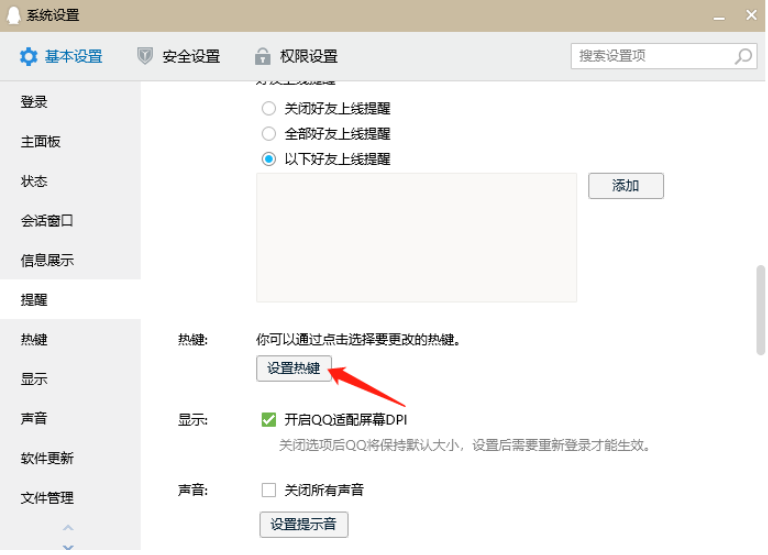Click the shield icon for 安全设置
768x555 pixels.
point(146,57)
